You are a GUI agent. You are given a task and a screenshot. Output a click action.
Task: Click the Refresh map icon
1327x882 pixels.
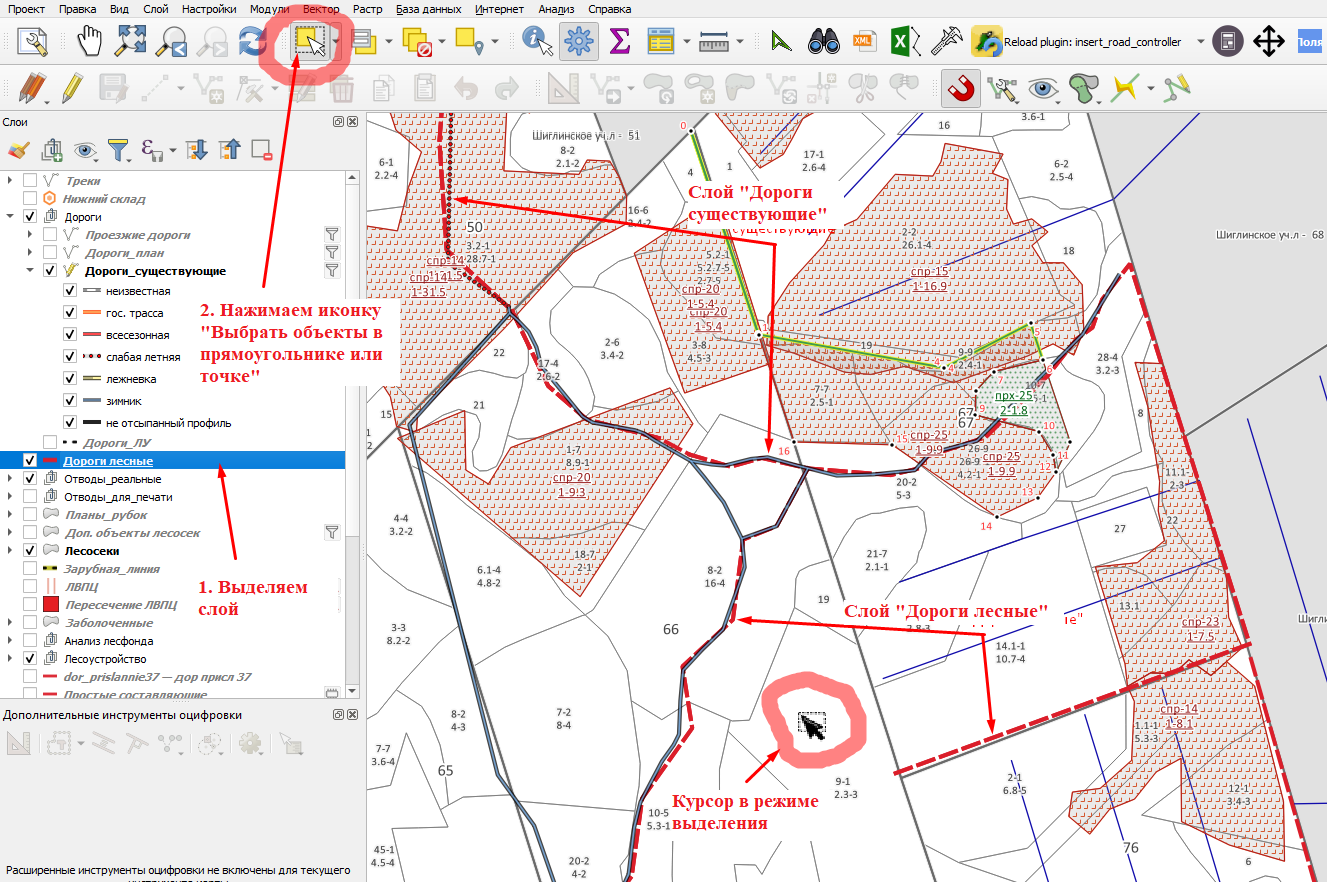pyautogui.click(x=252, y=42)
